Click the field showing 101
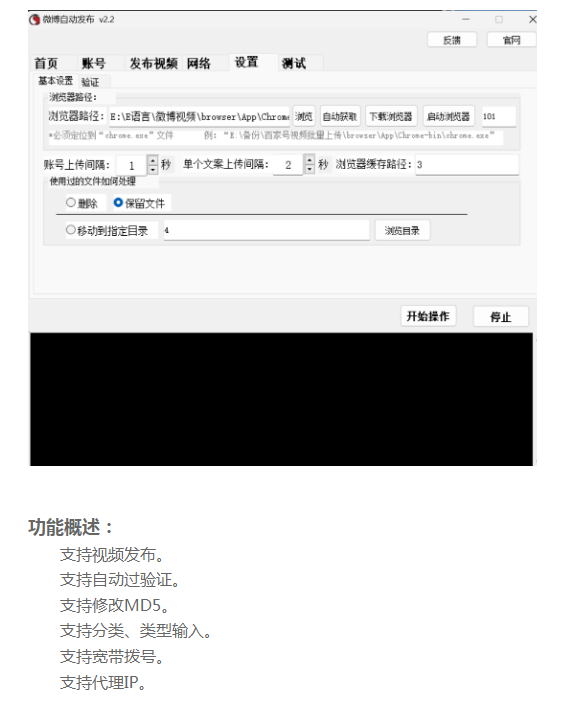The width and height of the screenshot is (566, 723). click(499, 117)
